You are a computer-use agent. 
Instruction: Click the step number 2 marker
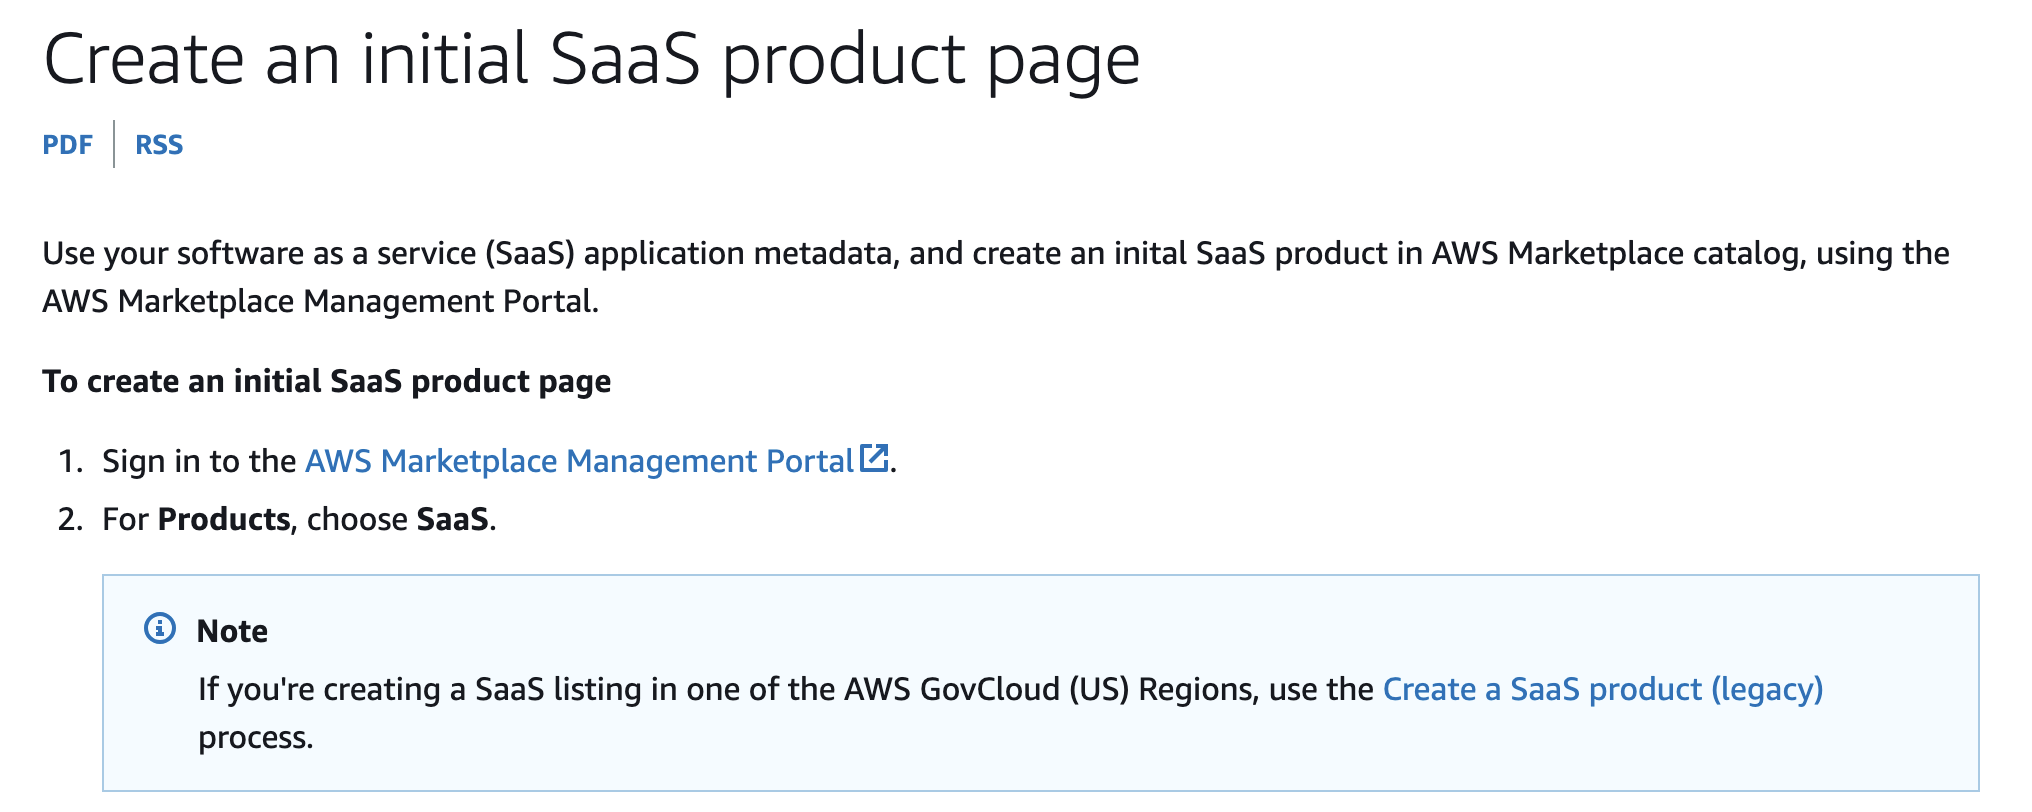(x=70, y=519)
